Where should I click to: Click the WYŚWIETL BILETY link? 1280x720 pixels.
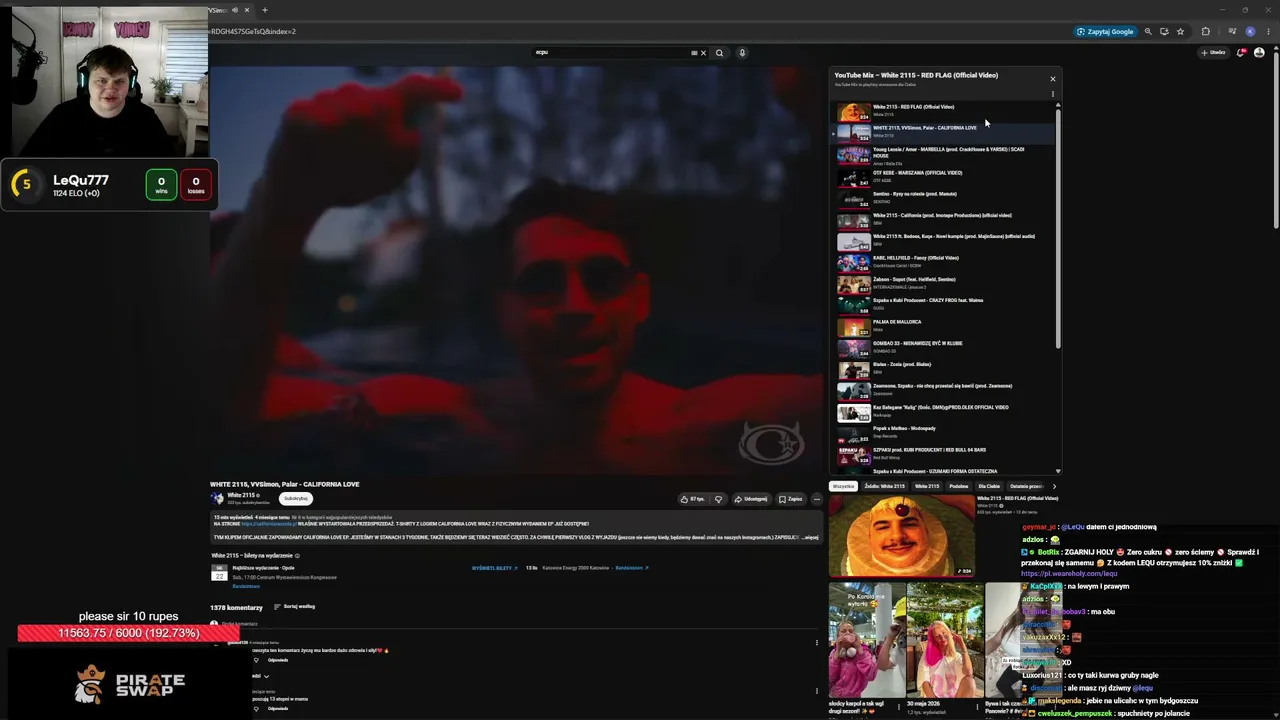(494, 568)
